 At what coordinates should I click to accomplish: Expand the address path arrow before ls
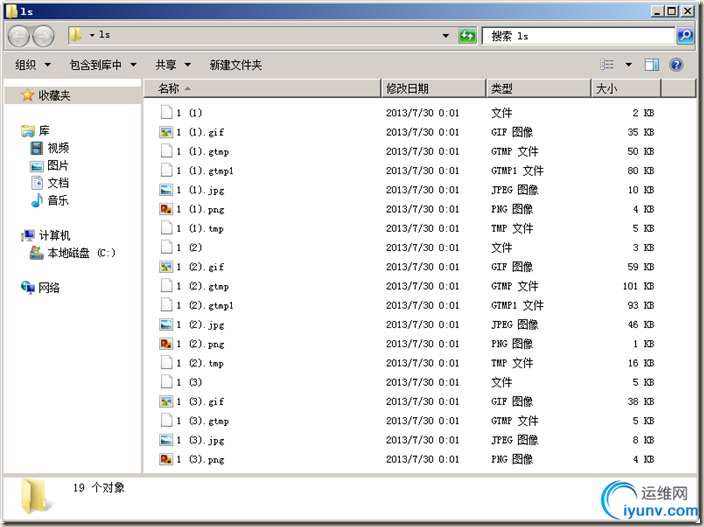tap(92, 35)
